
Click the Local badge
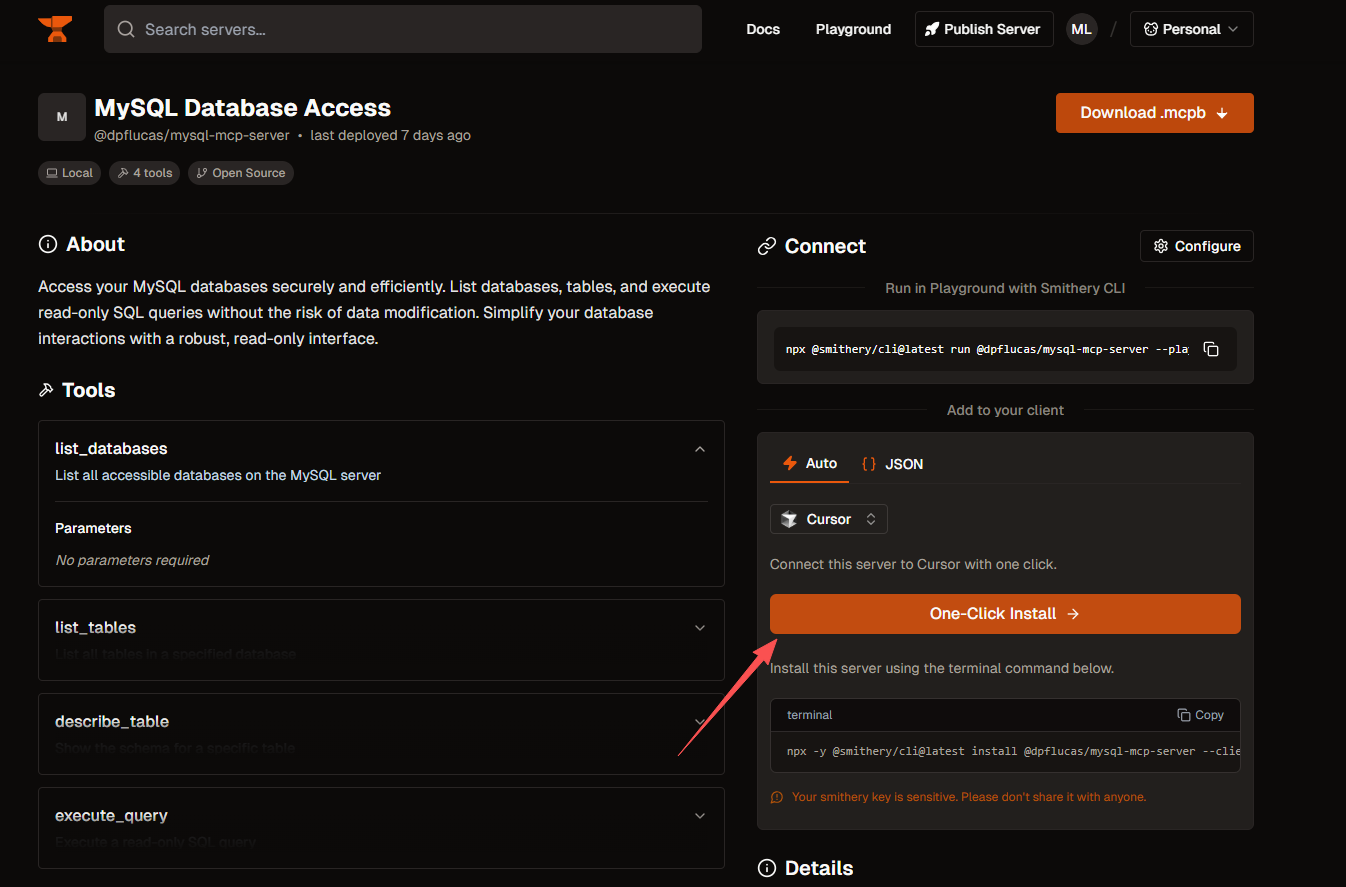tap(70, 173)
